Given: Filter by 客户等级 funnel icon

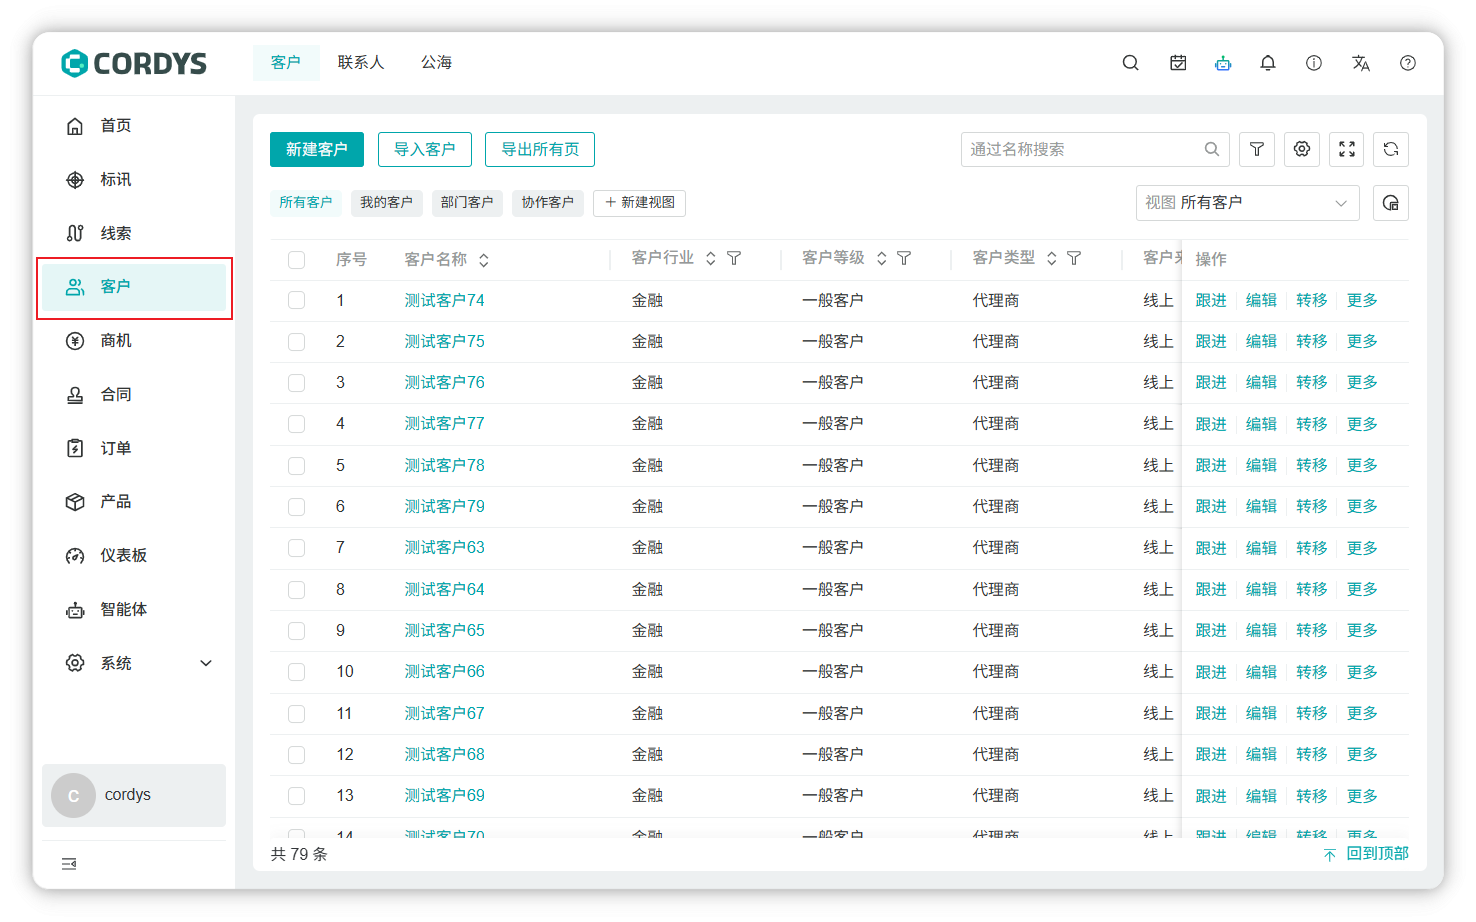Looking at the screenshot, I should coord(904,258).
